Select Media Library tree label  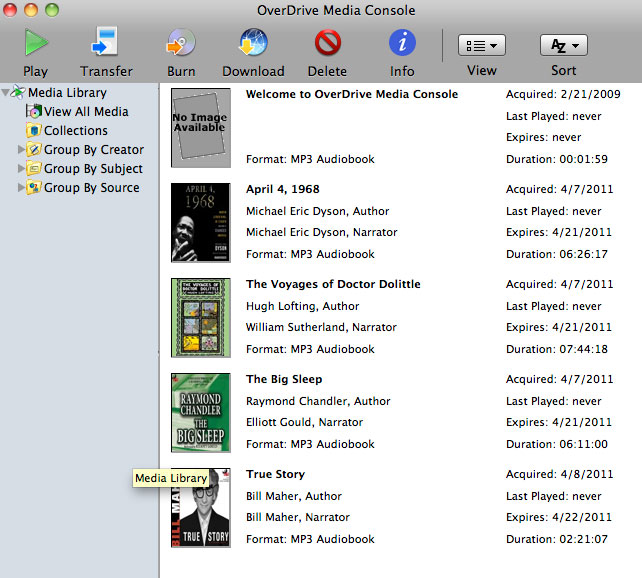point(67,93)
